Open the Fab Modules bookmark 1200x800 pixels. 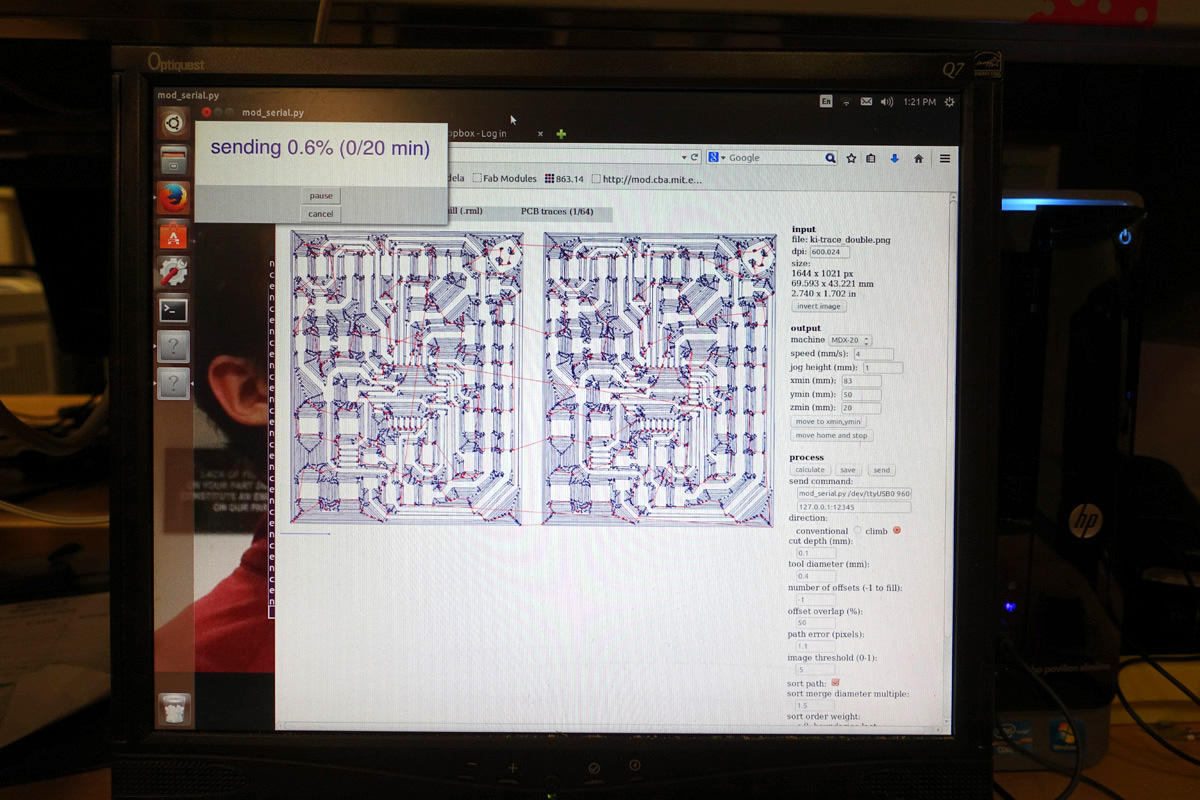504,179
